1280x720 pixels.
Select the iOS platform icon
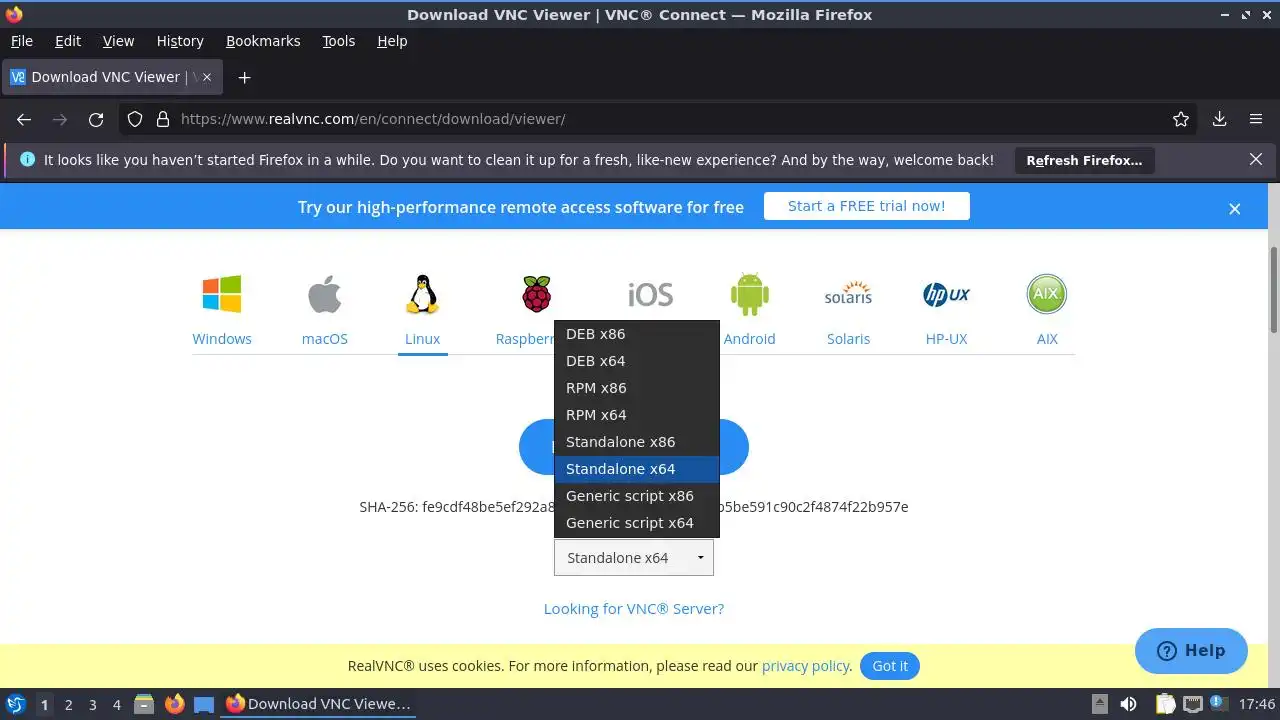pyautogui.click(x=650, y=295)
